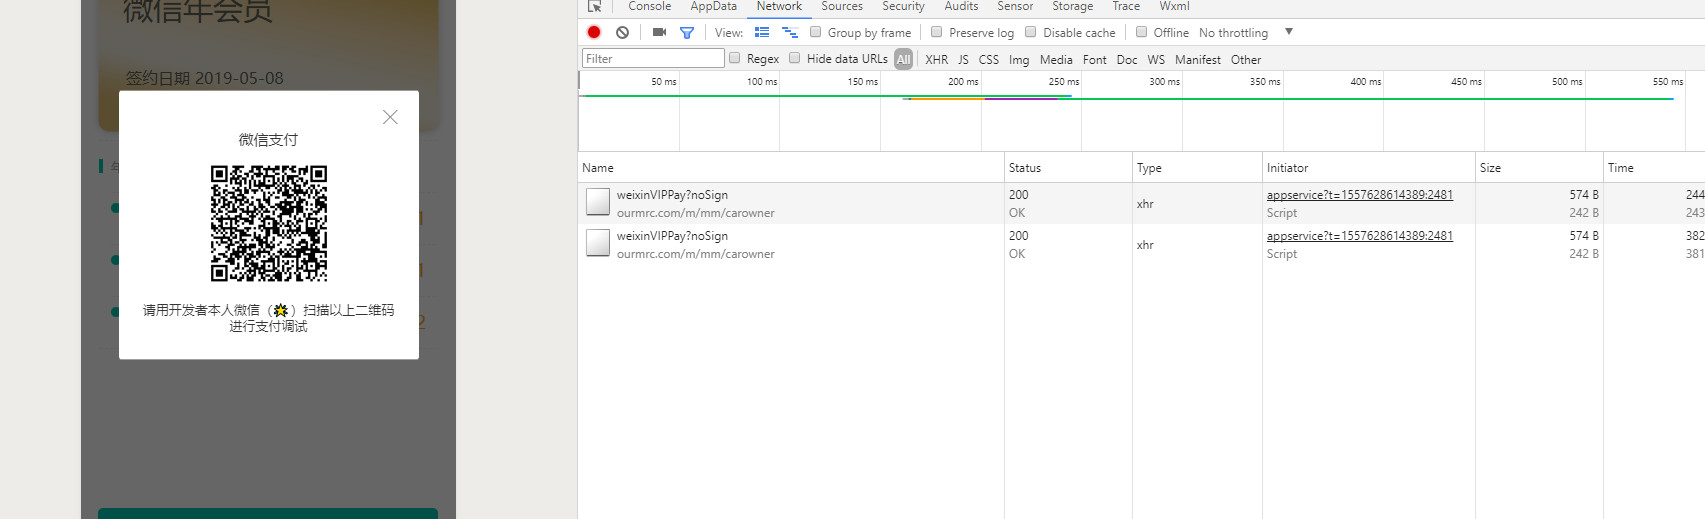Filter requests by Font type
This screenshot has width=1705, height=519.
[1094, 59]
